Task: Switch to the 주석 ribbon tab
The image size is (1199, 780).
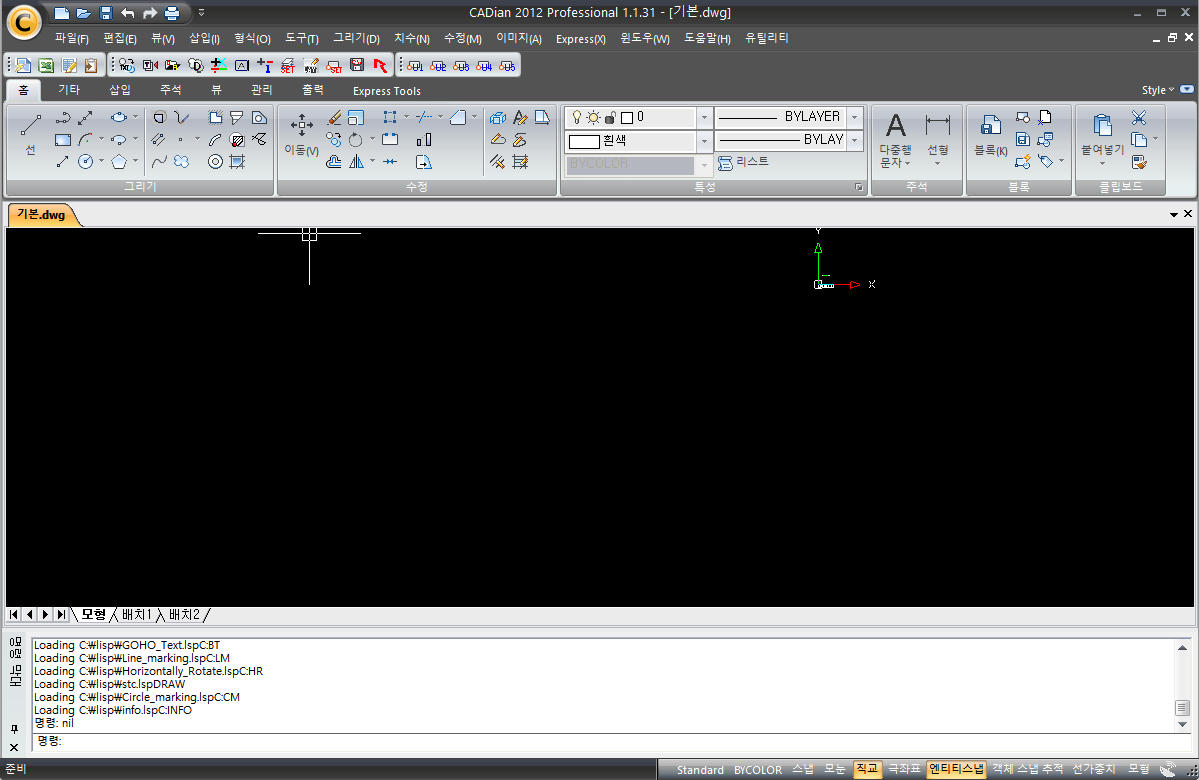Action: pos(171,90)
